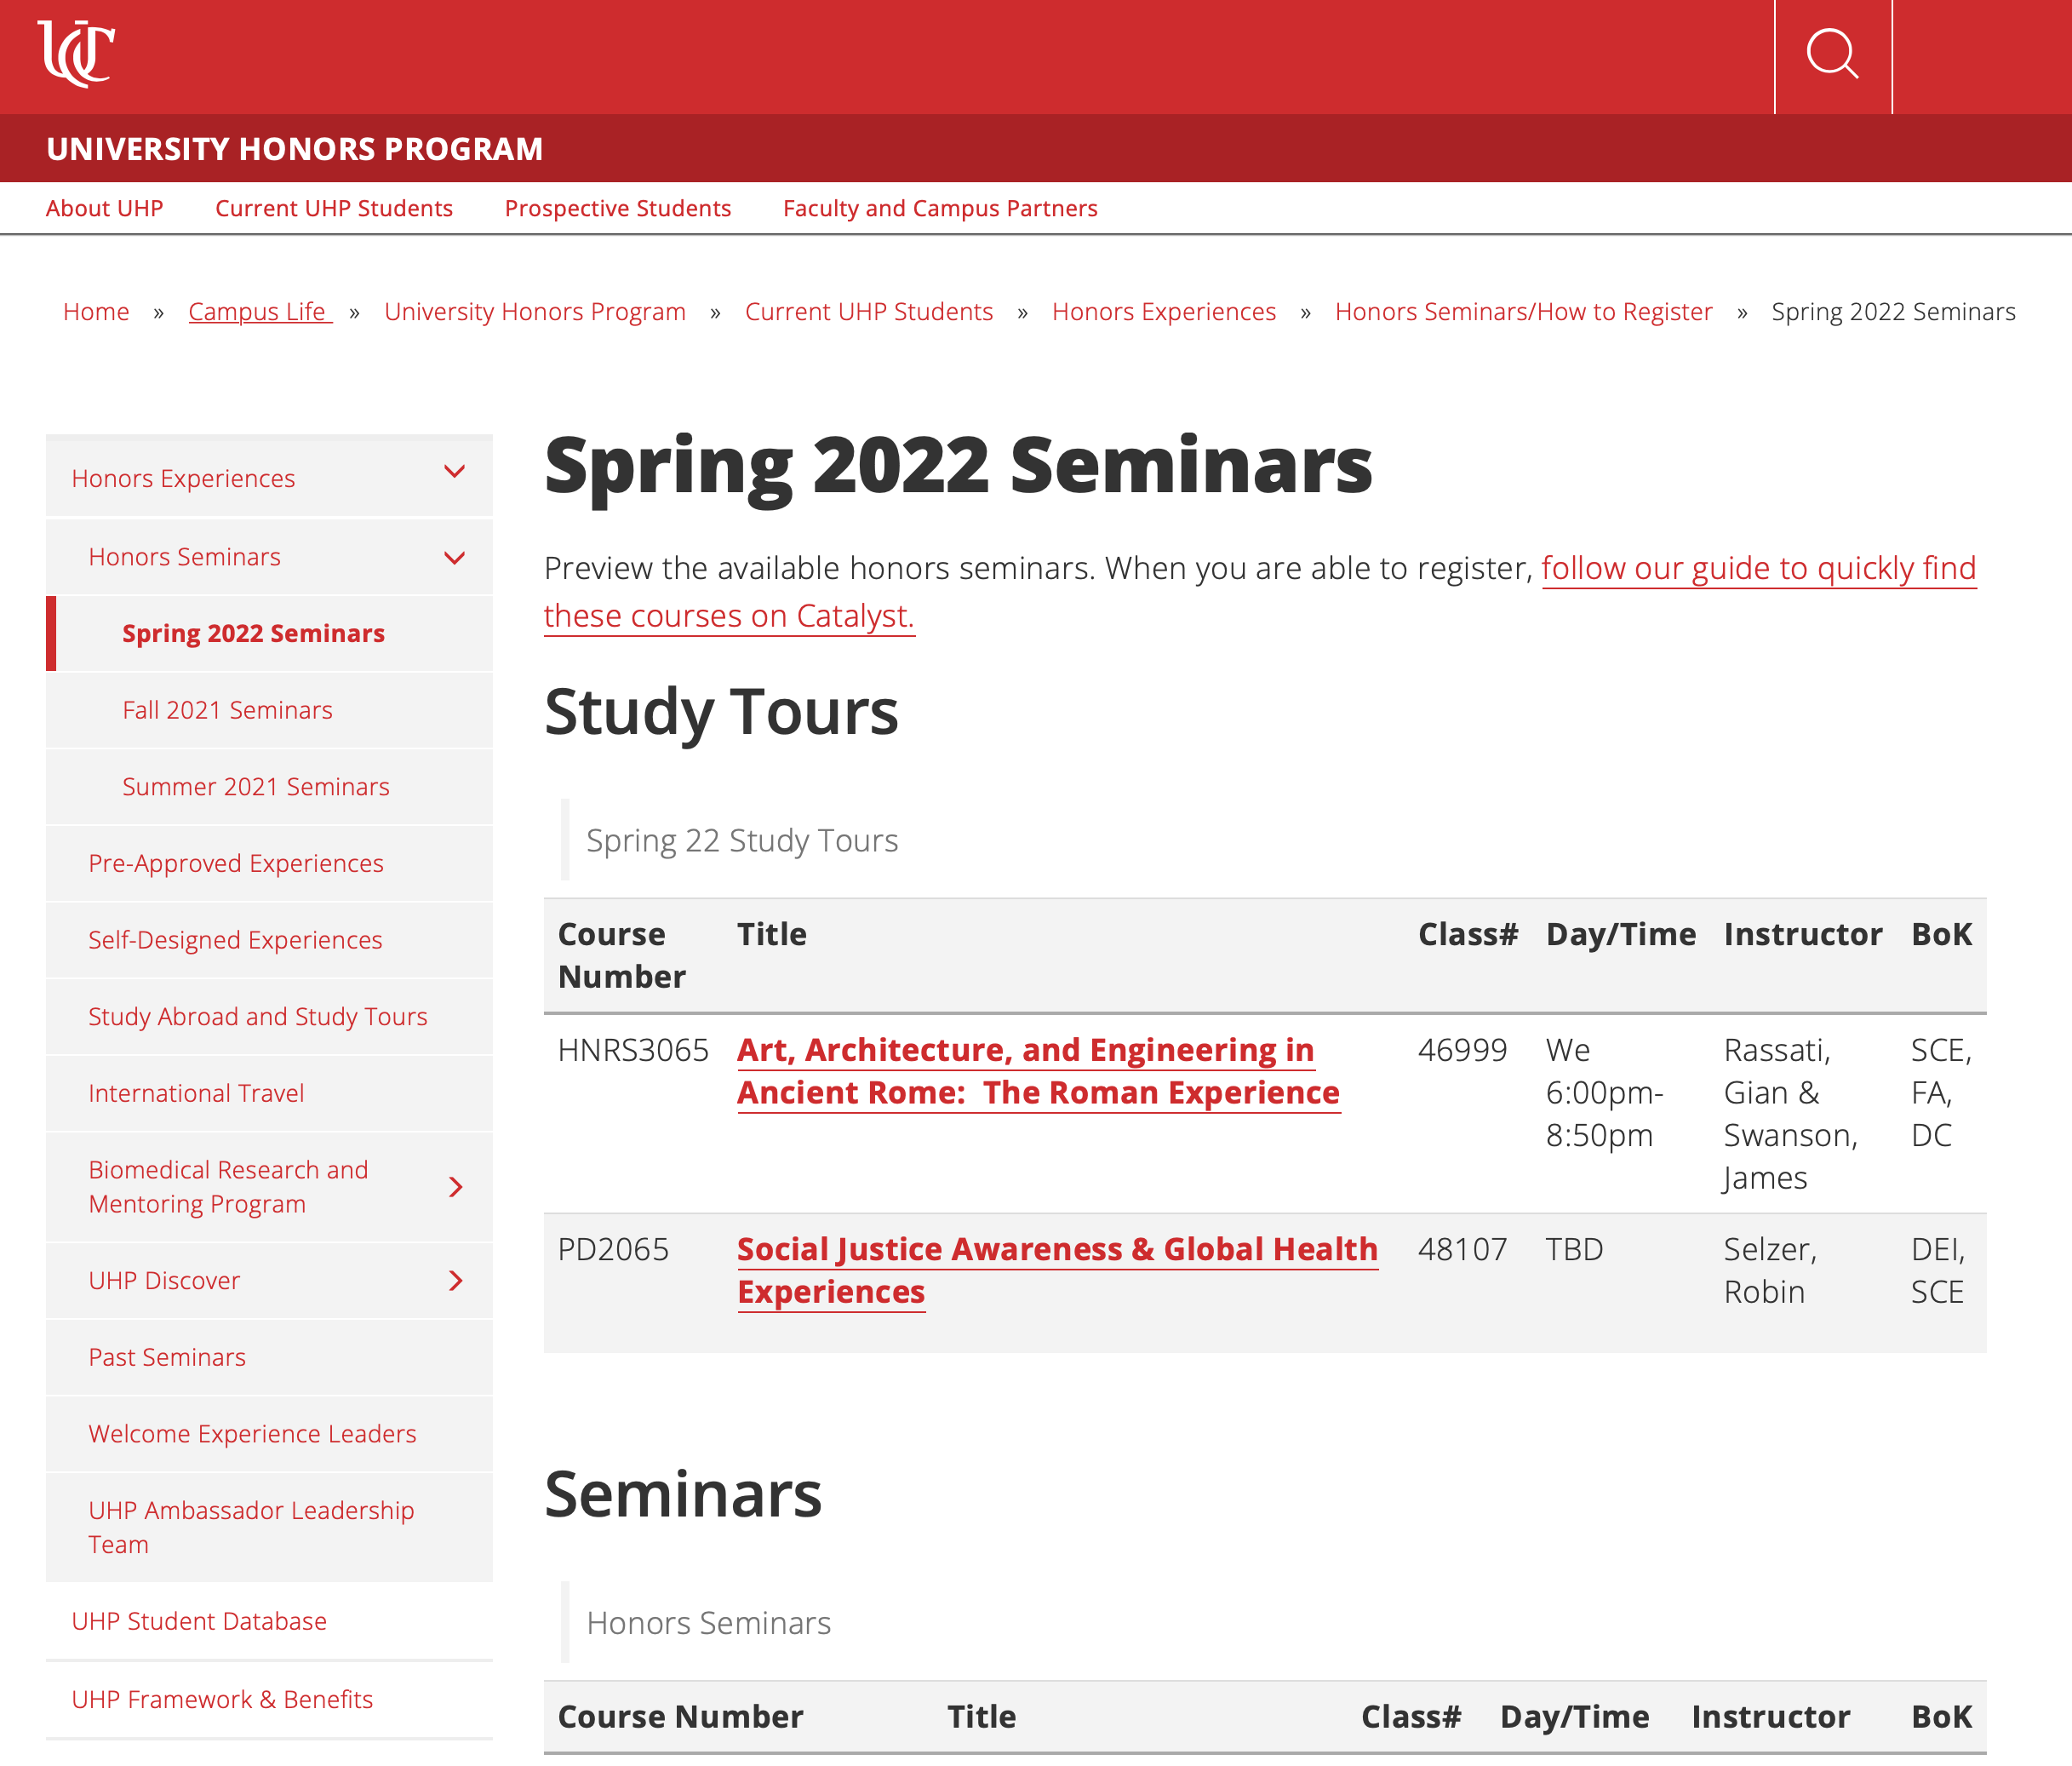Click University Honors Program banner title

coord(295,149)
